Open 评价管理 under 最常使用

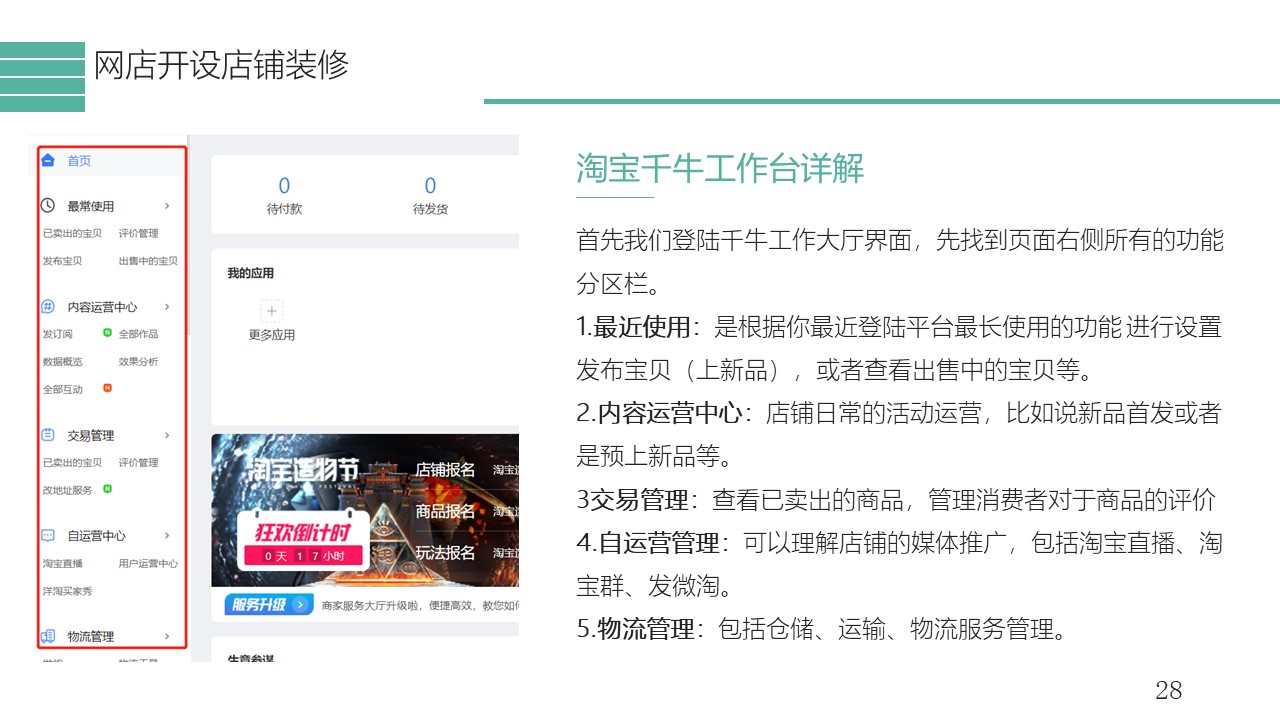(x=139, y=233)
